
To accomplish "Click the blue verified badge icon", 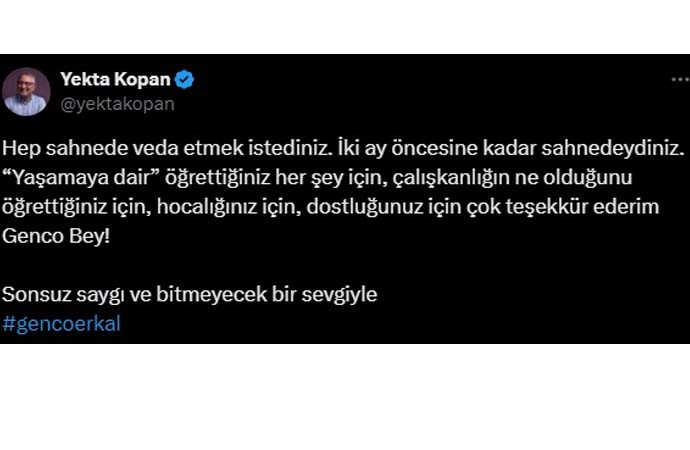I will [184, 79].
